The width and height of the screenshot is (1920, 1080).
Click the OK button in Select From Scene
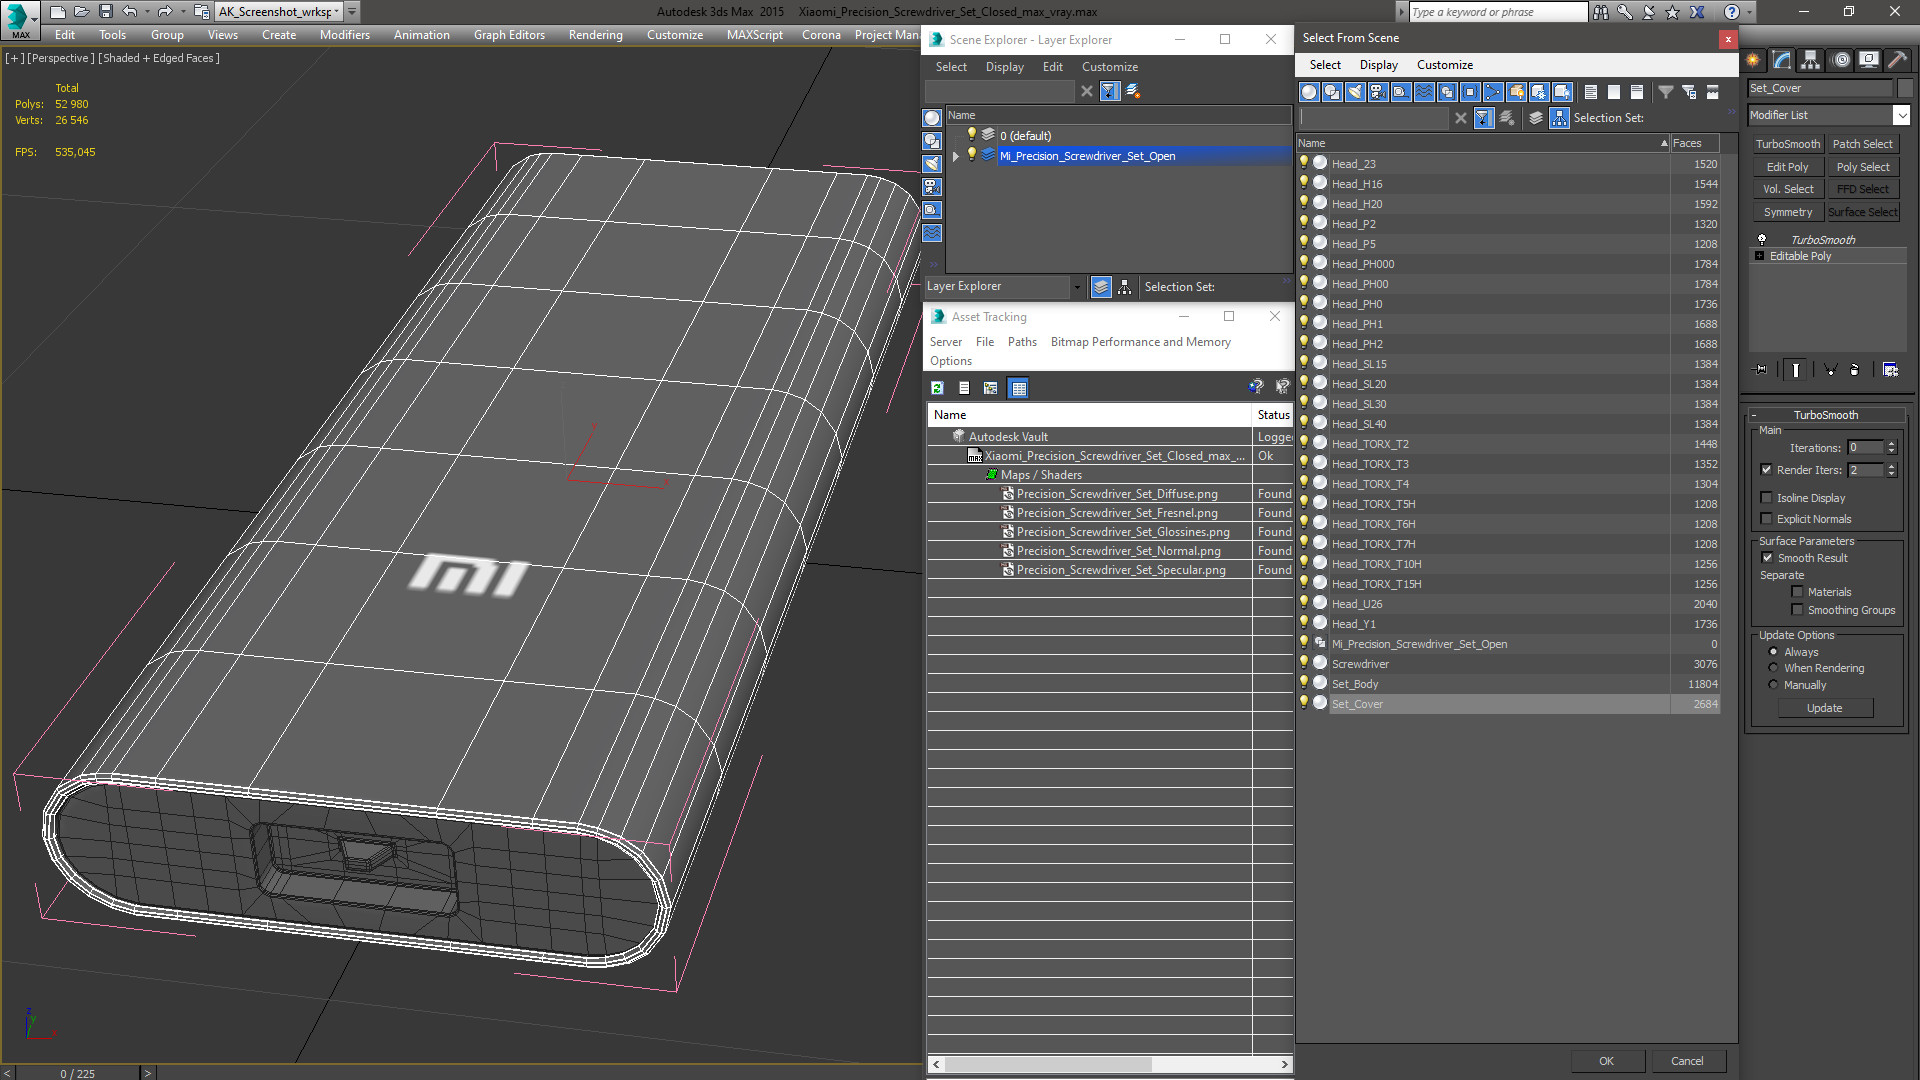pos(1606,1061)
